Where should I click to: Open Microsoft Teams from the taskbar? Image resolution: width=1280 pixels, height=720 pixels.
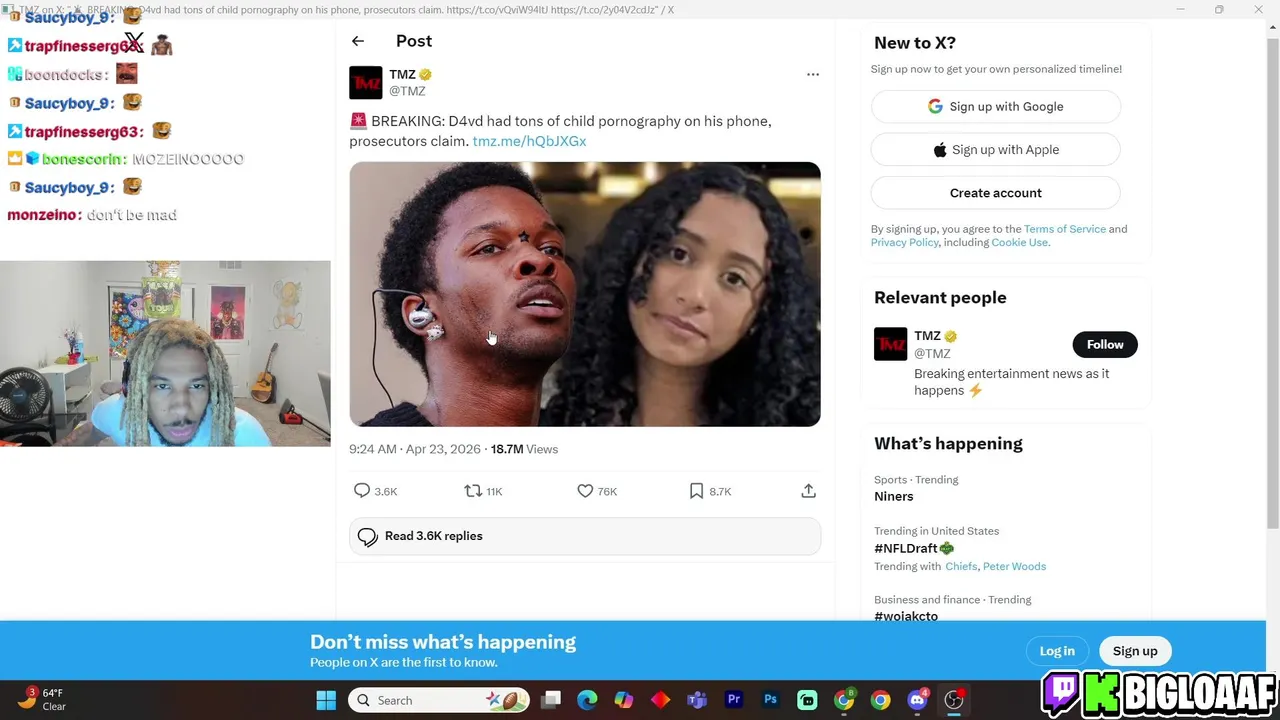(x=697, y=700)
